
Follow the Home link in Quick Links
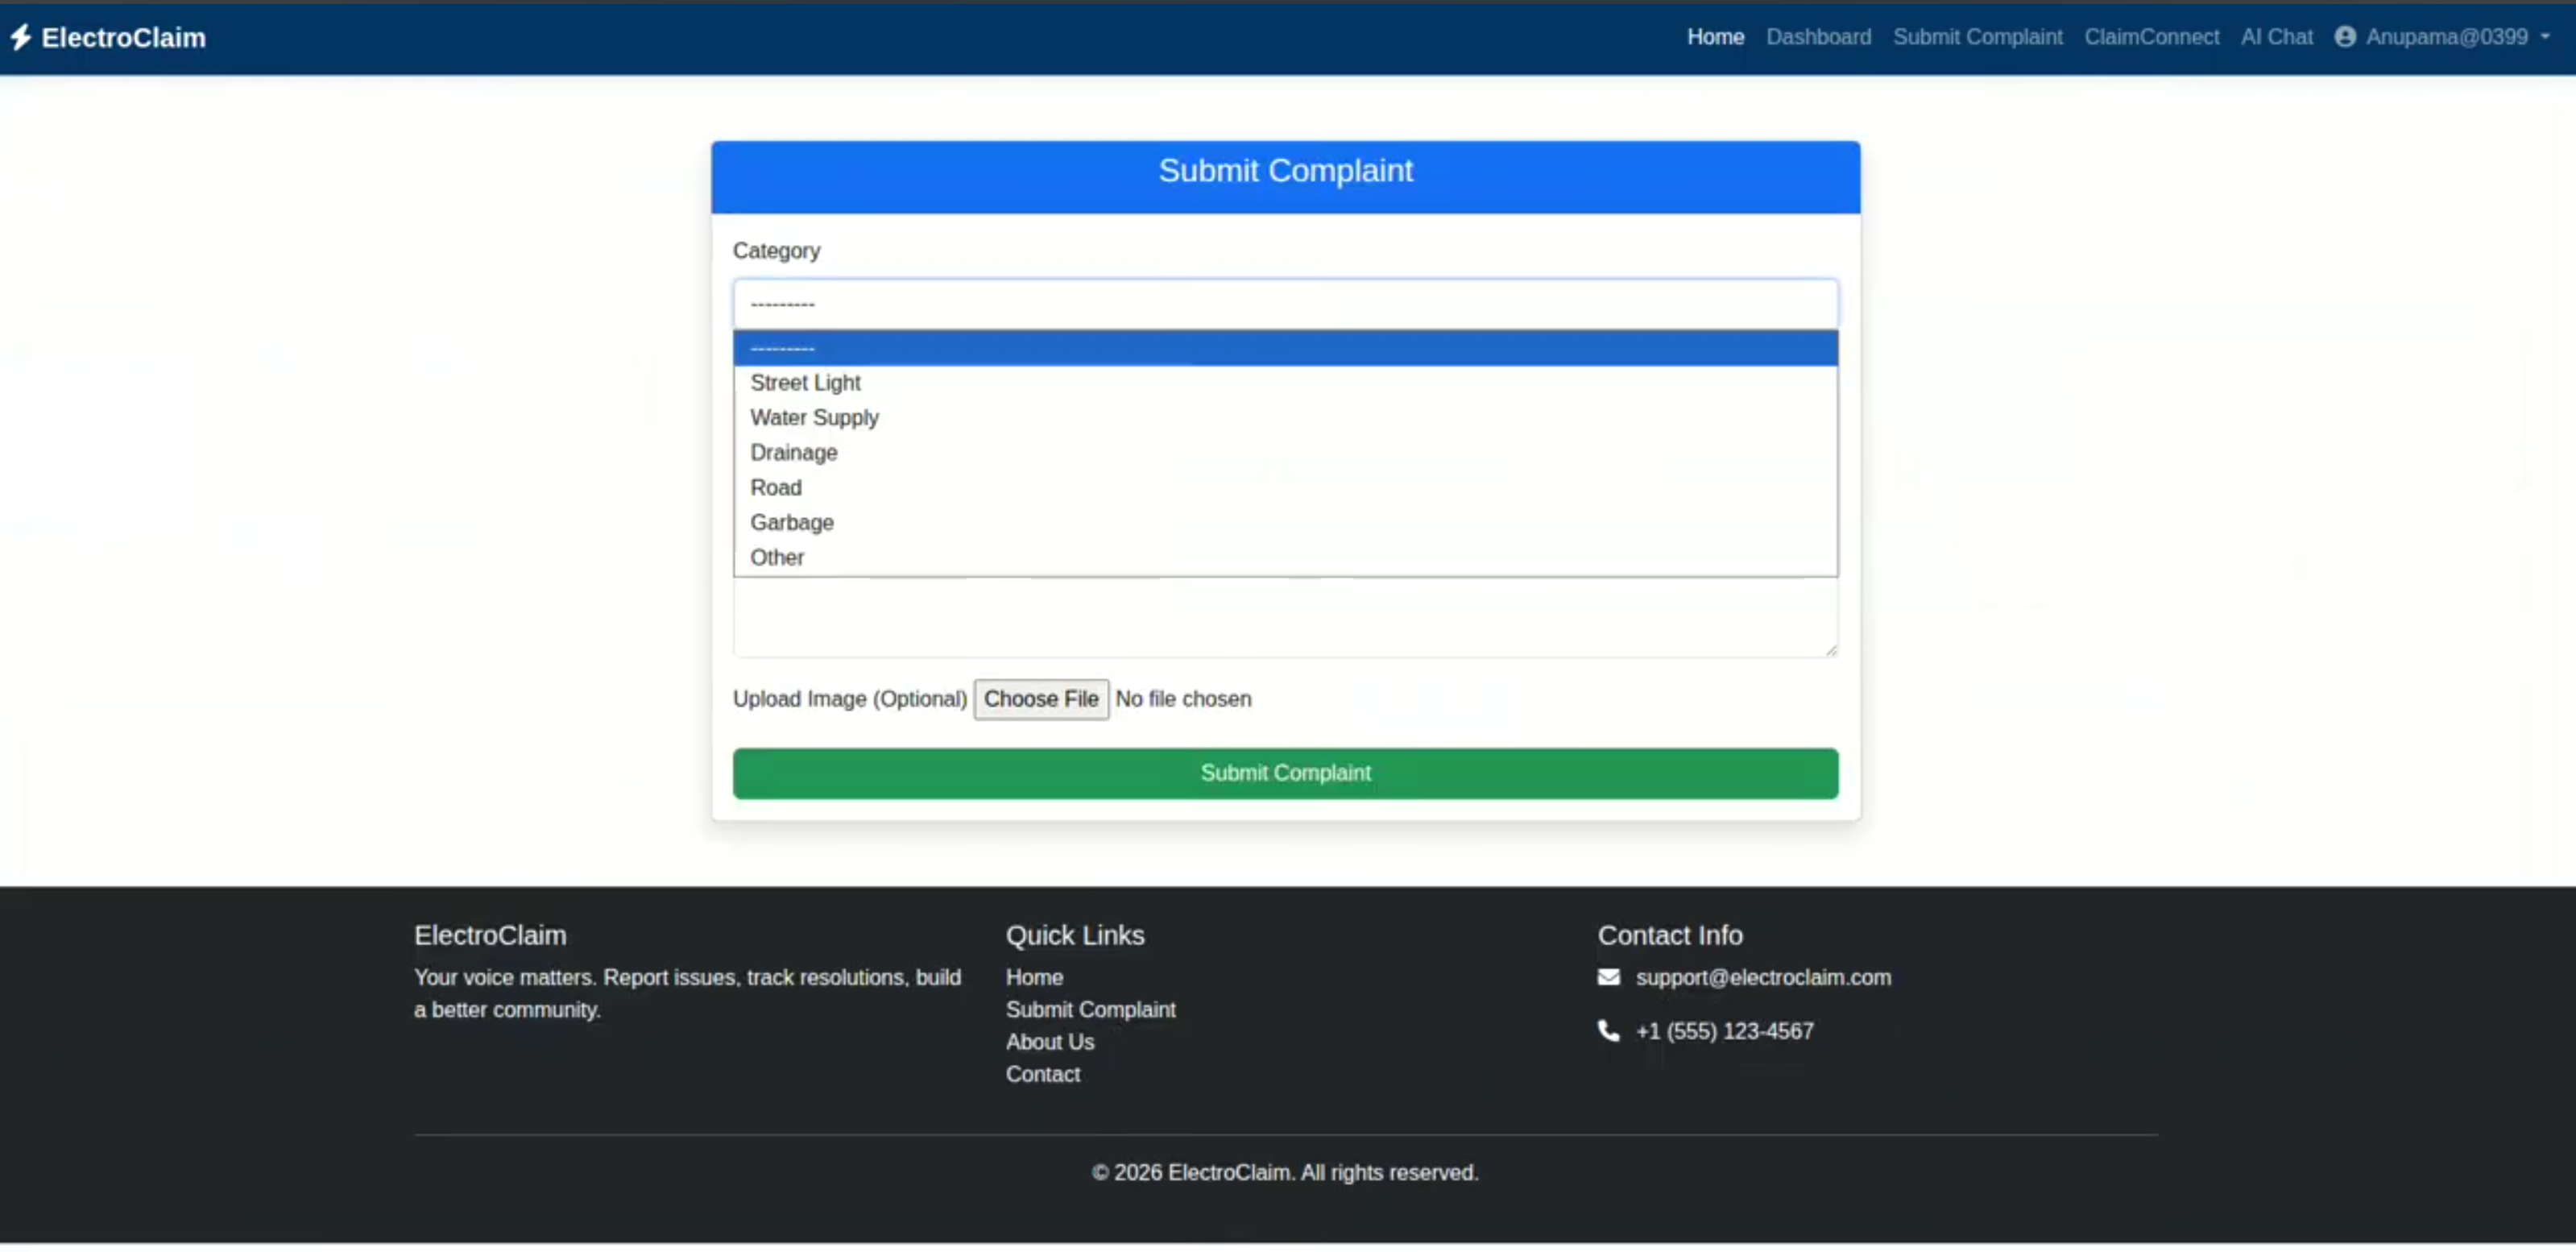pos(1034,977)
